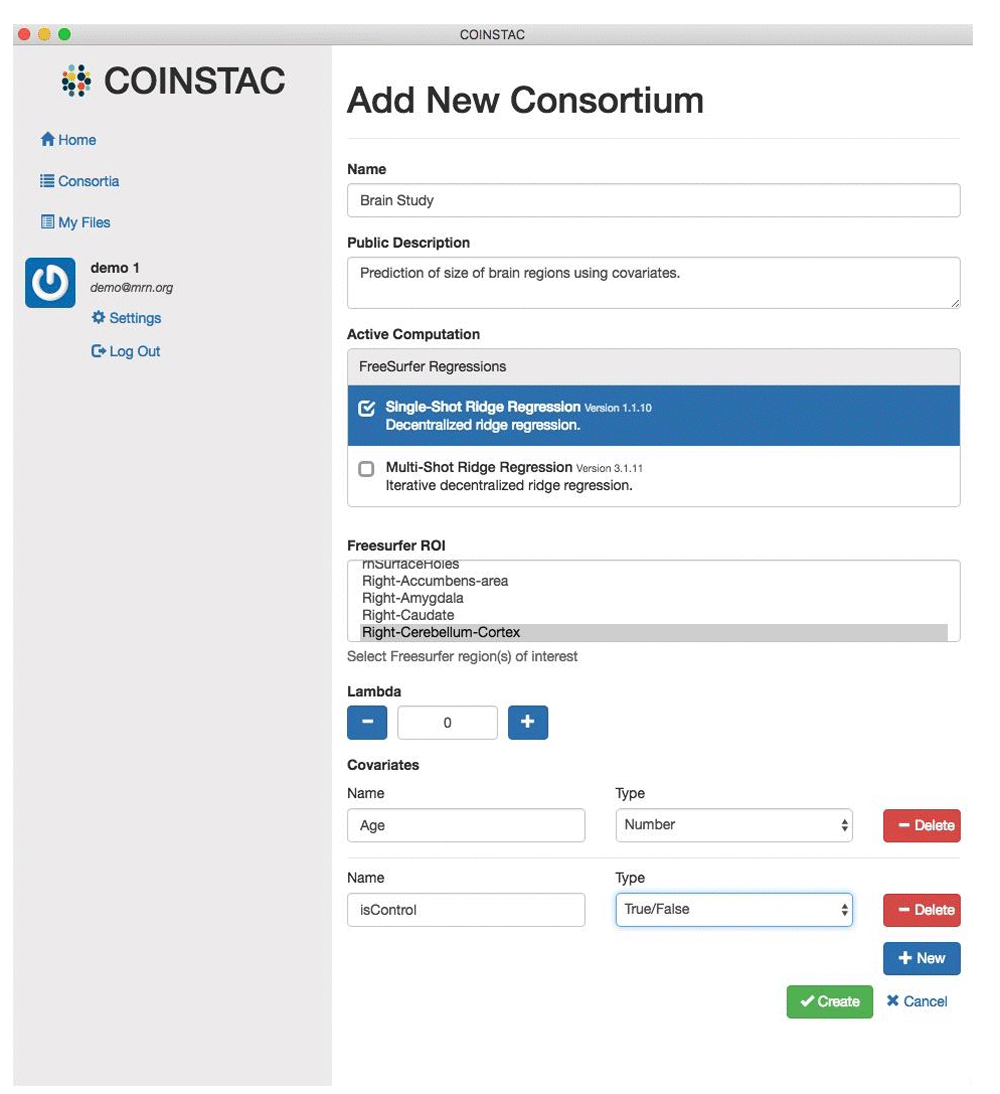This screenshot has height=1094, width=1000.
Task: Cancel the new consortium form
Action: [x=917, y=1001]
